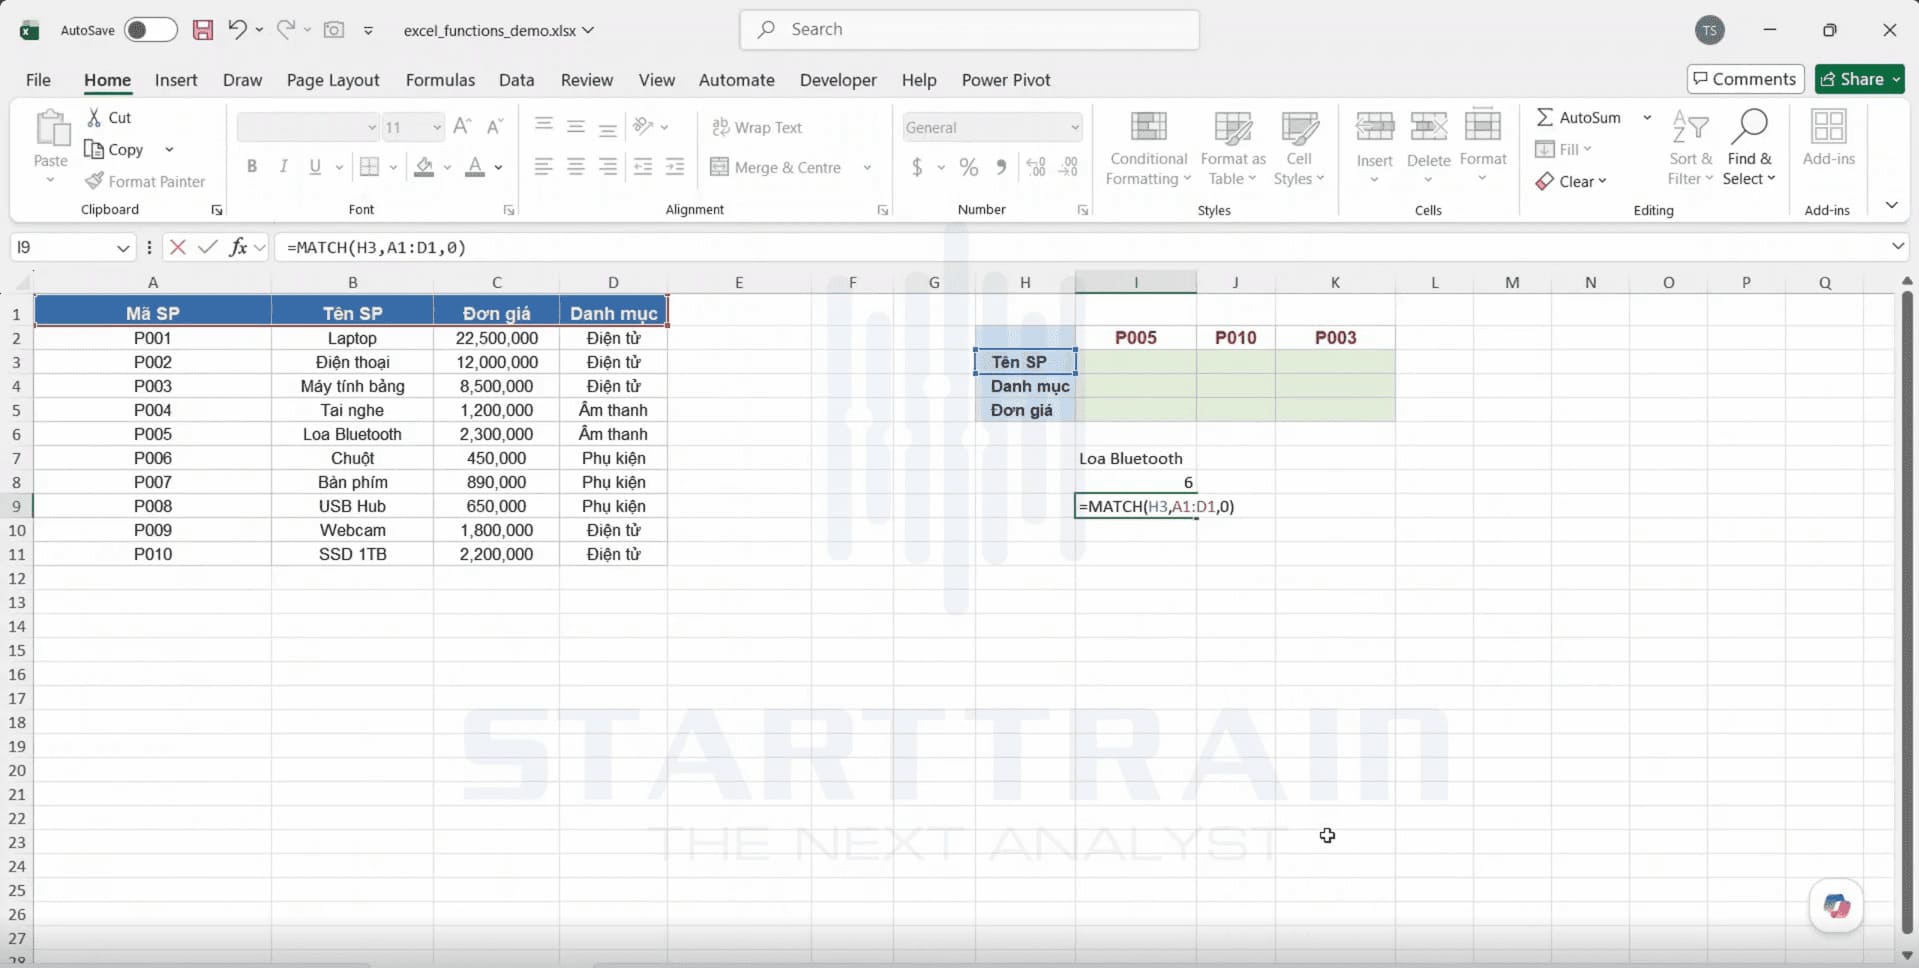This screenshot has width=1919, height=968.
Task: Expand the formula bar chevron
Action: coord(1897,246)
